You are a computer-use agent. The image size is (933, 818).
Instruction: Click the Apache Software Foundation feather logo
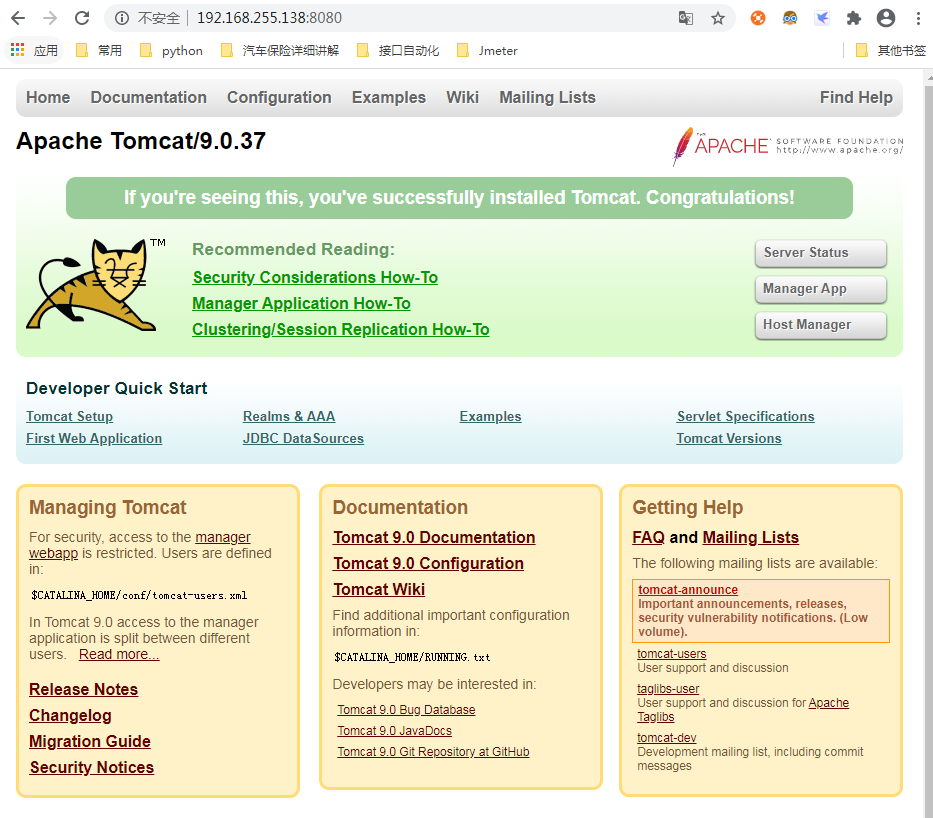787,146
